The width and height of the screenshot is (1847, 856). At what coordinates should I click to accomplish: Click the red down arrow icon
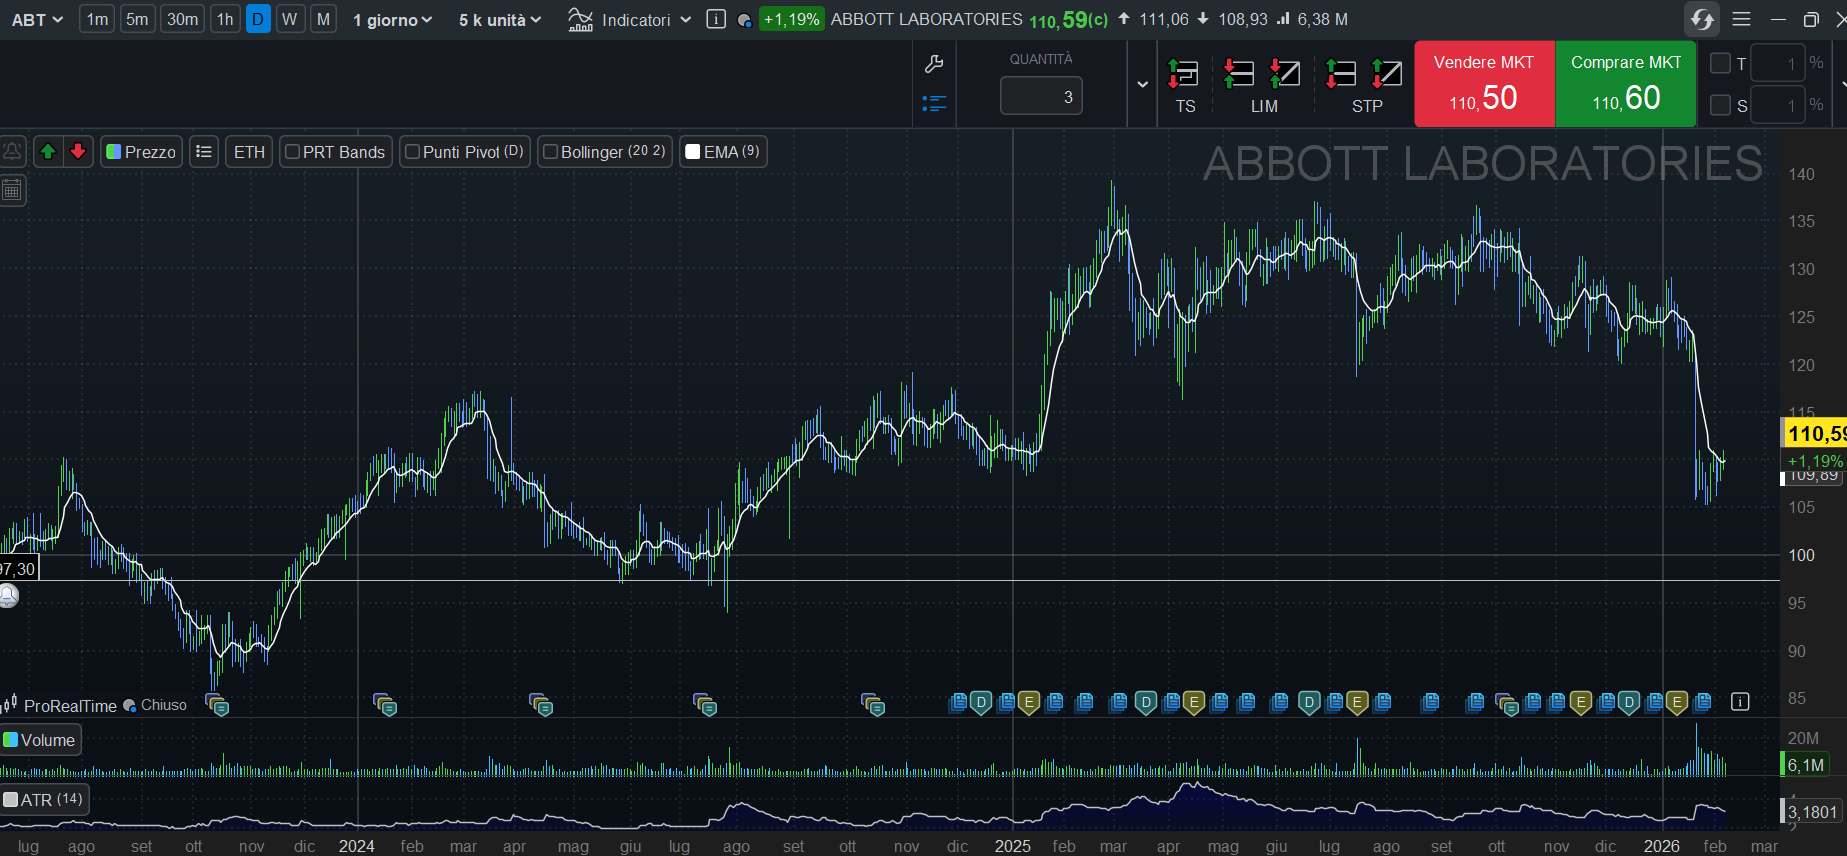[x=78, y=152]
